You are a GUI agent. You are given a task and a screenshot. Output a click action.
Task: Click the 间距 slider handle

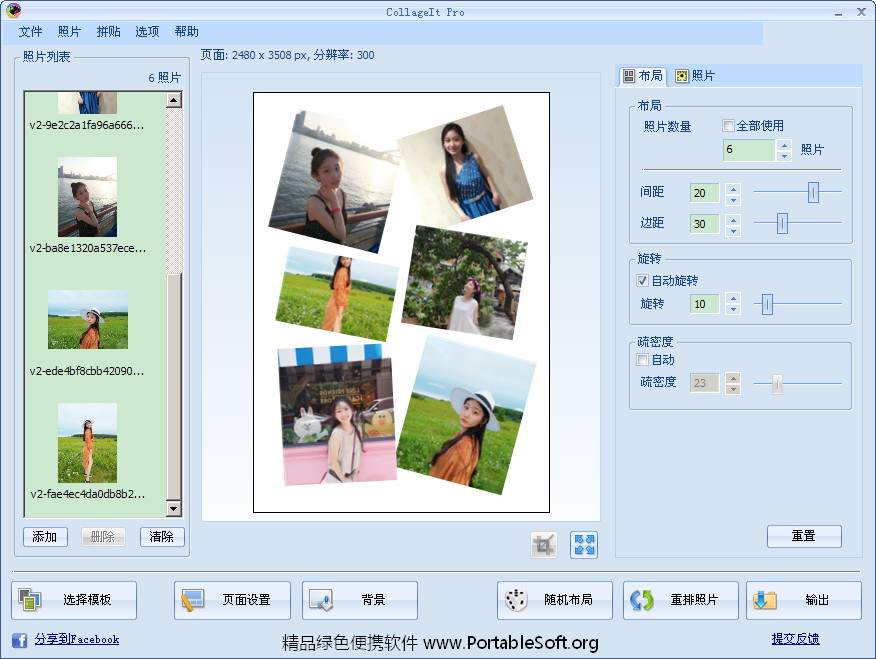(813, 192)
